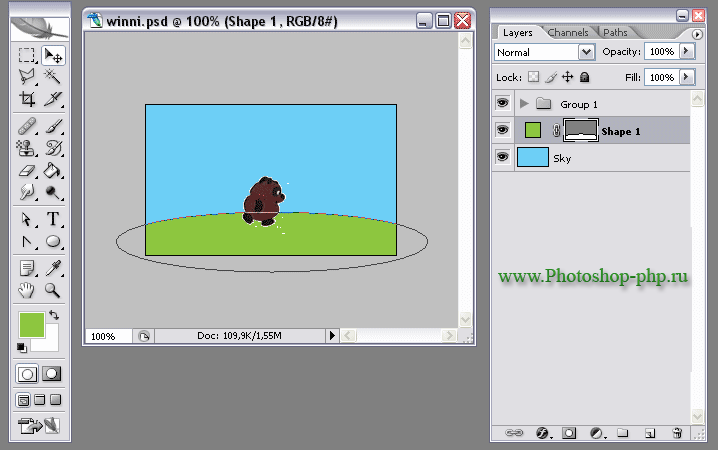Expand the Group 1 folder
The image size is (718, 450).
524,104
